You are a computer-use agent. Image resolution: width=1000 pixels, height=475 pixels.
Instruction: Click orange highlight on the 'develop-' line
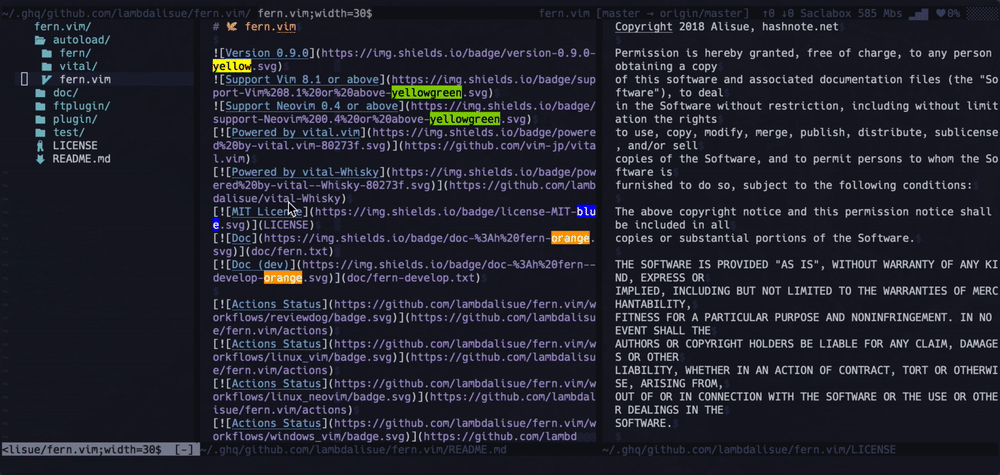pos(283,278)
